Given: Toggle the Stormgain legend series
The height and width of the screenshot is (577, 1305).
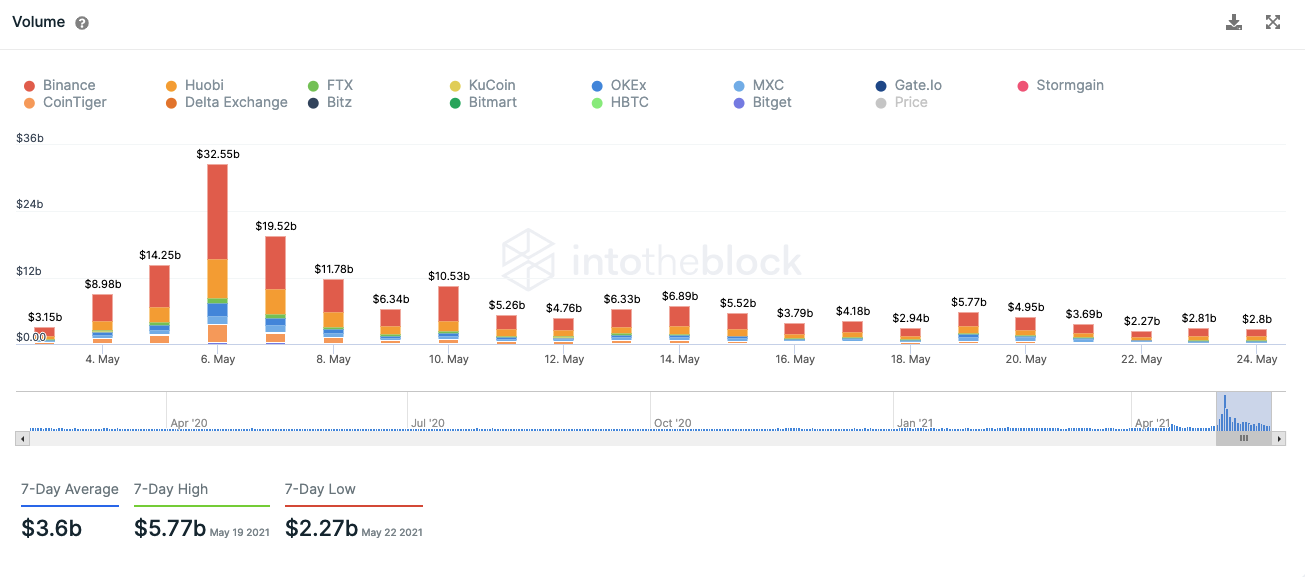Looking at the screenshot, I should 1060,85.
